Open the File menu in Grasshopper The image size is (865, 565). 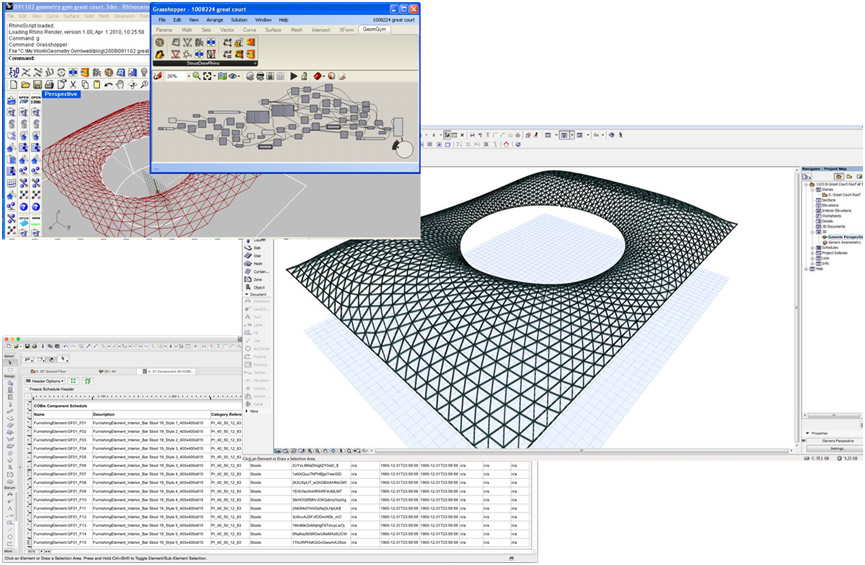click(162, 20)
